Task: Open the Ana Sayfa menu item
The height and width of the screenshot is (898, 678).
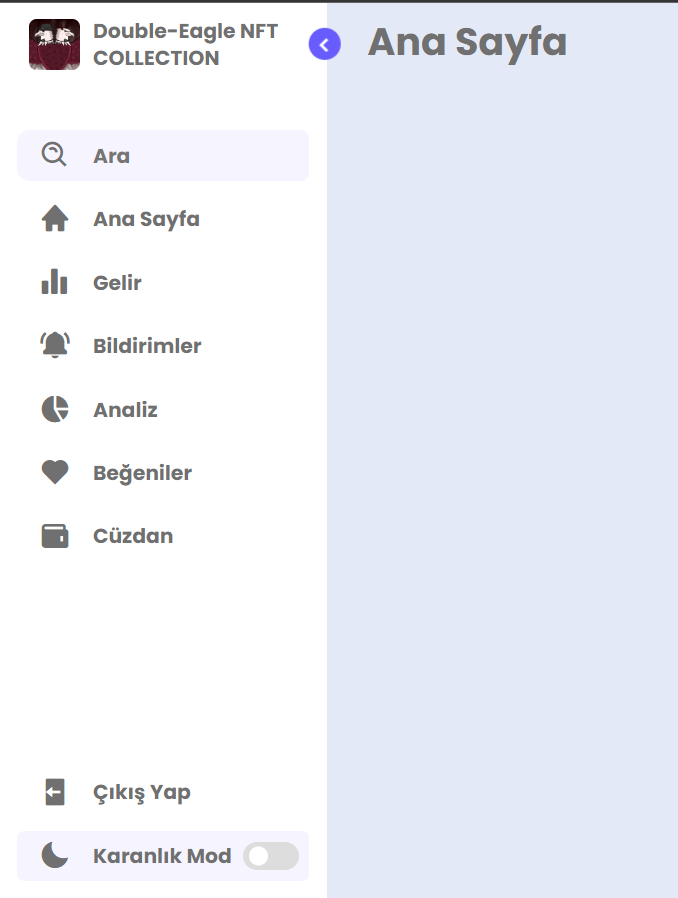Action: pyautogui.click(x=146, y=218)
